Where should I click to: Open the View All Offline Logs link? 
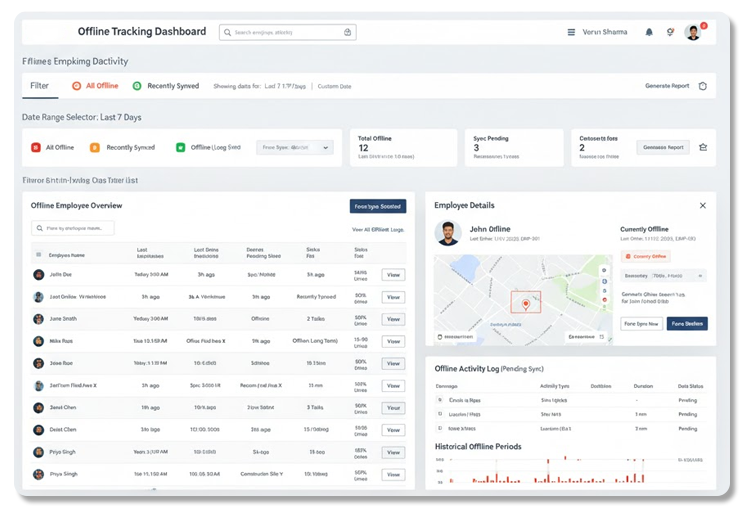378,229
